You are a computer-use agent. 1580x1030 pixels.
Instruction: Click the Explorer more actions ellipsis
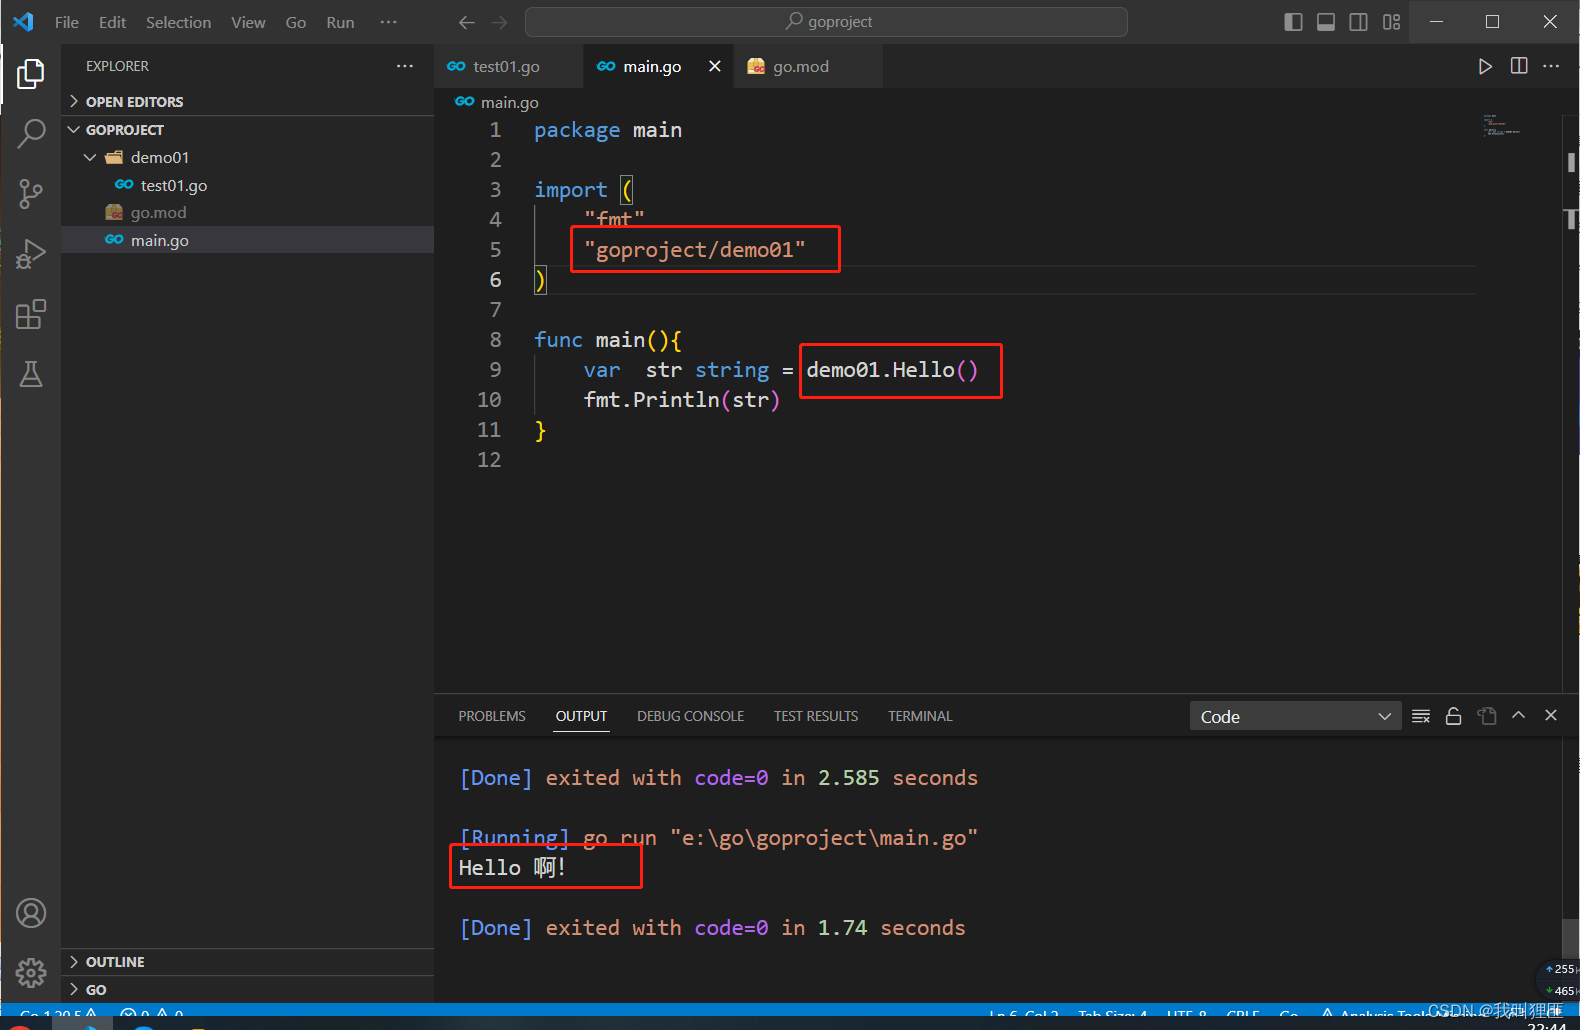(405, 66)
